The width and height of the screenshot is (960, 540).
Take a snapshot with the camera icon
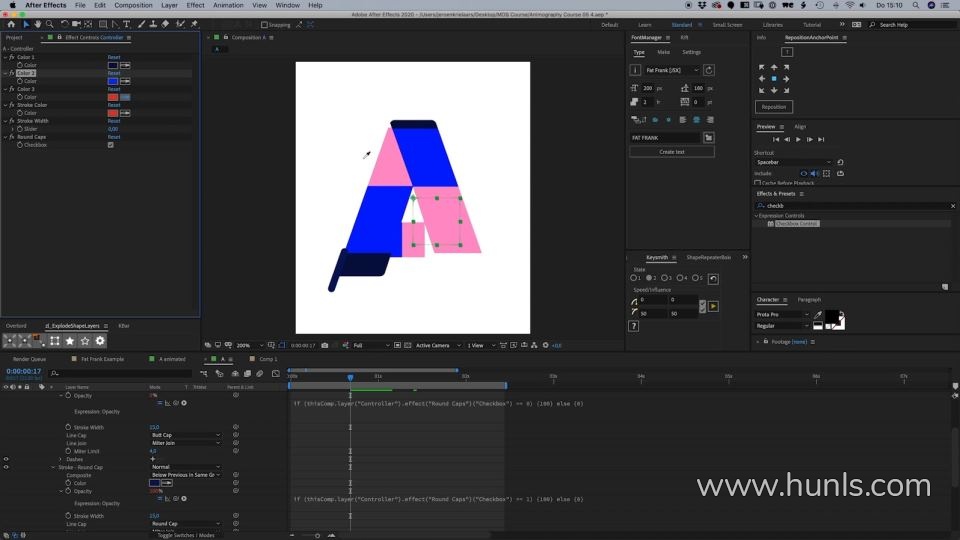325,345
